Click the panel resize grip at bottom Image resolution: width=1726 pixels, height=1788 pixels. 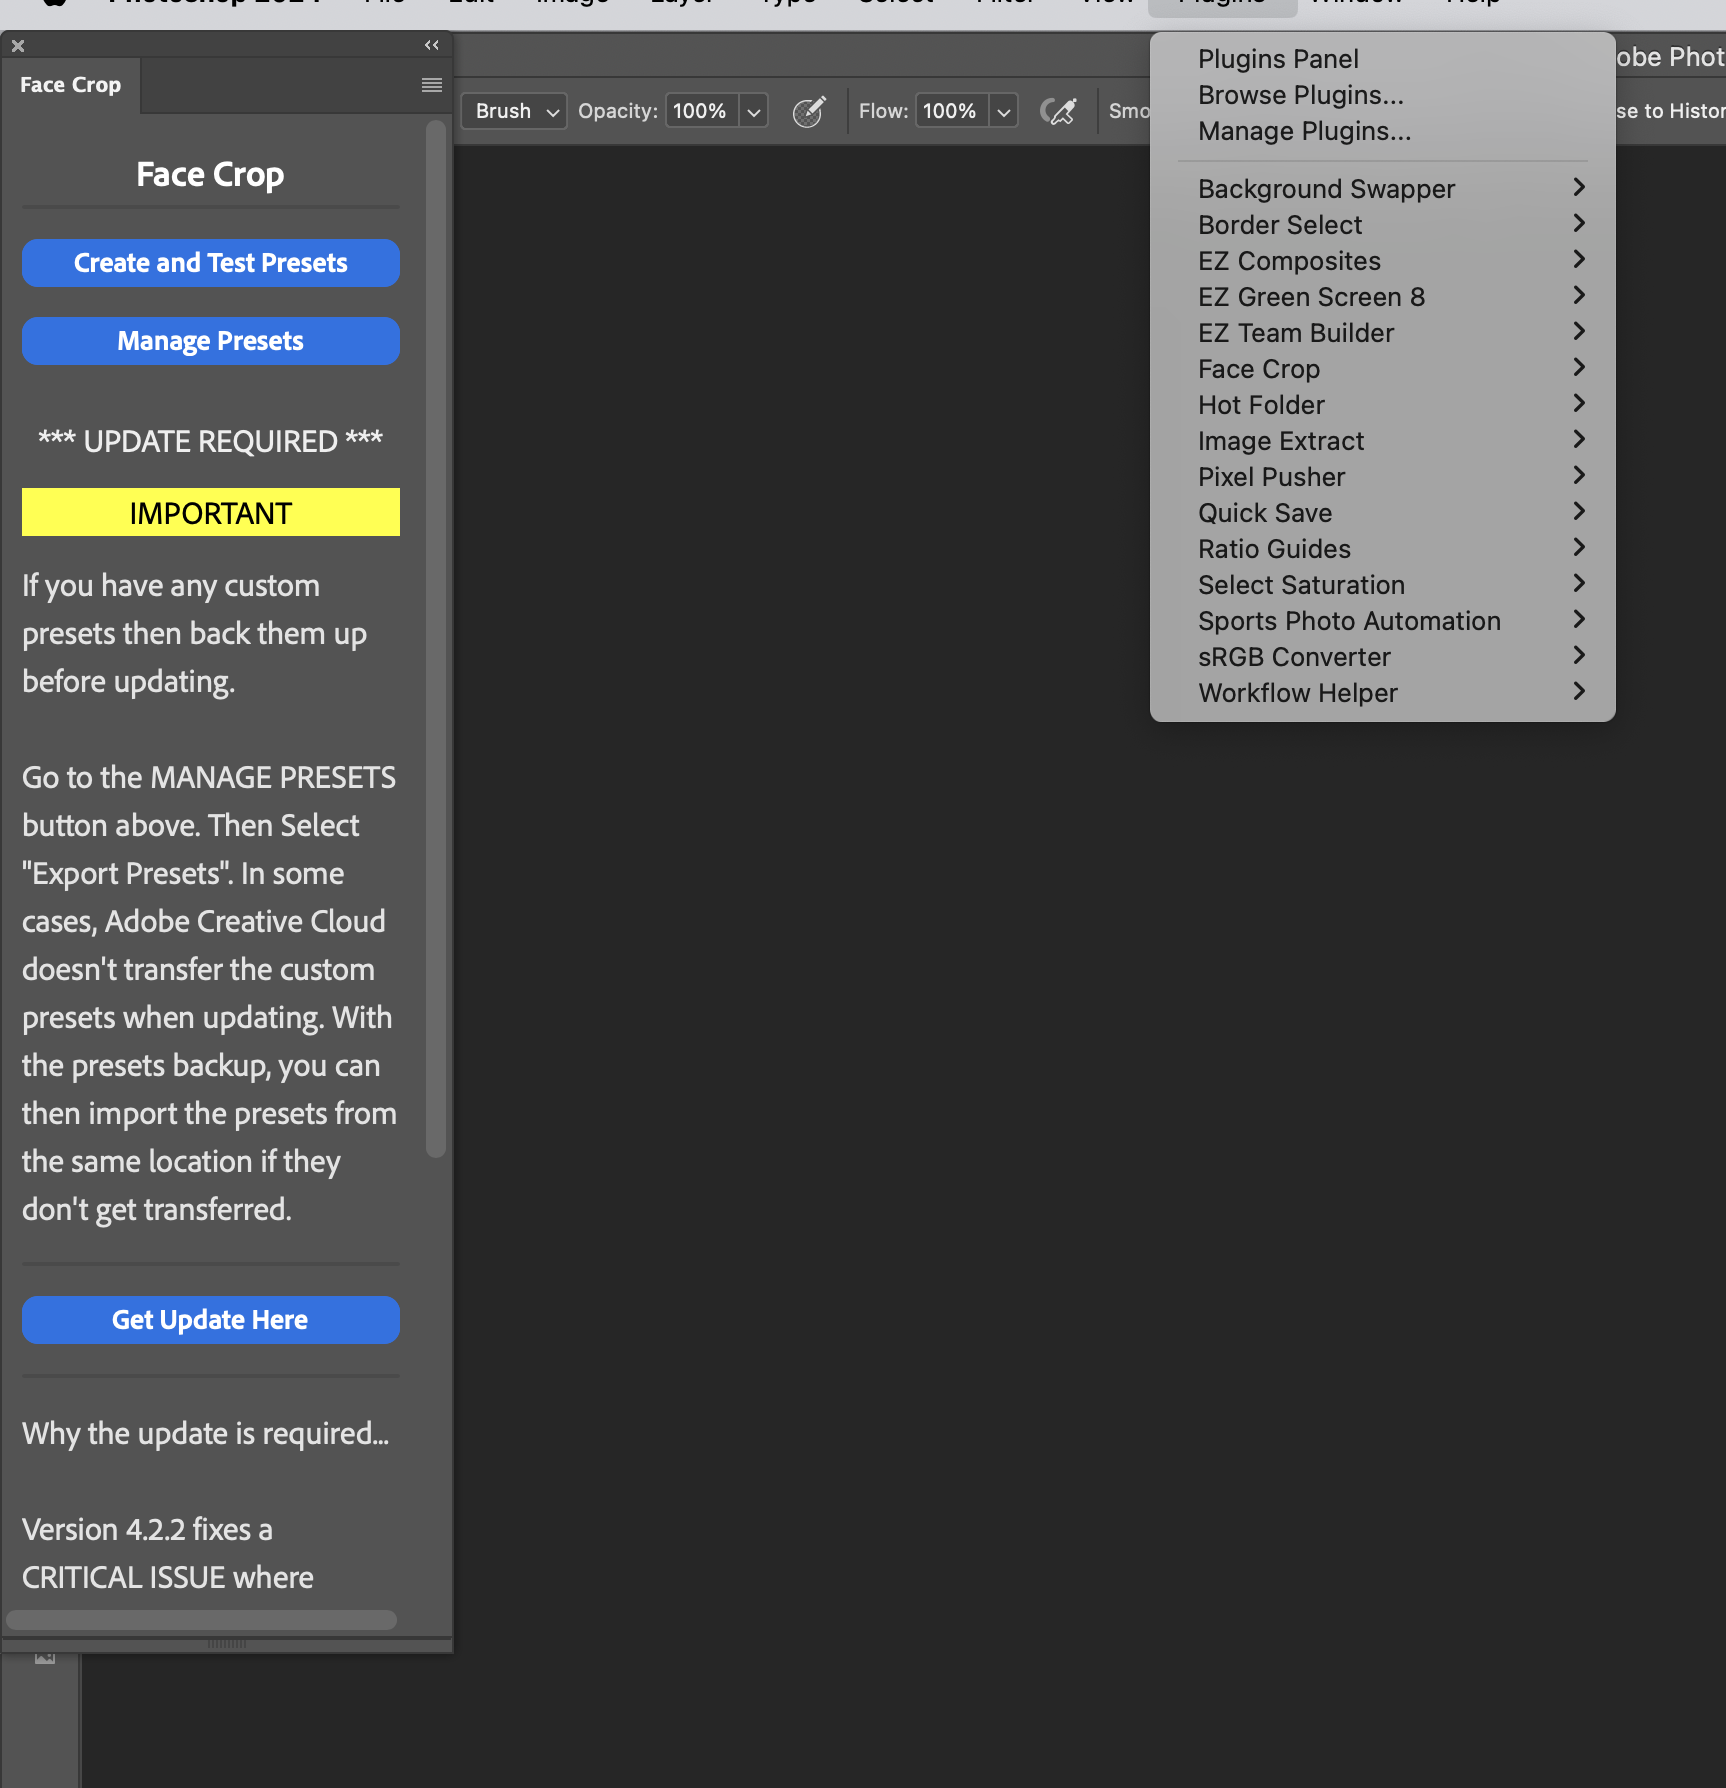227,1643
